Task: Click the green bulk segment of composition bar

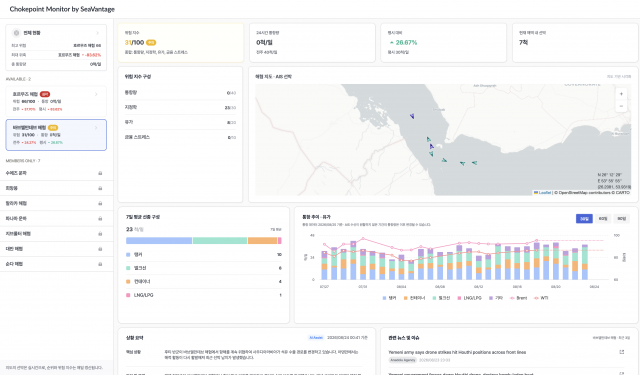Action: [x=220, y=241]
